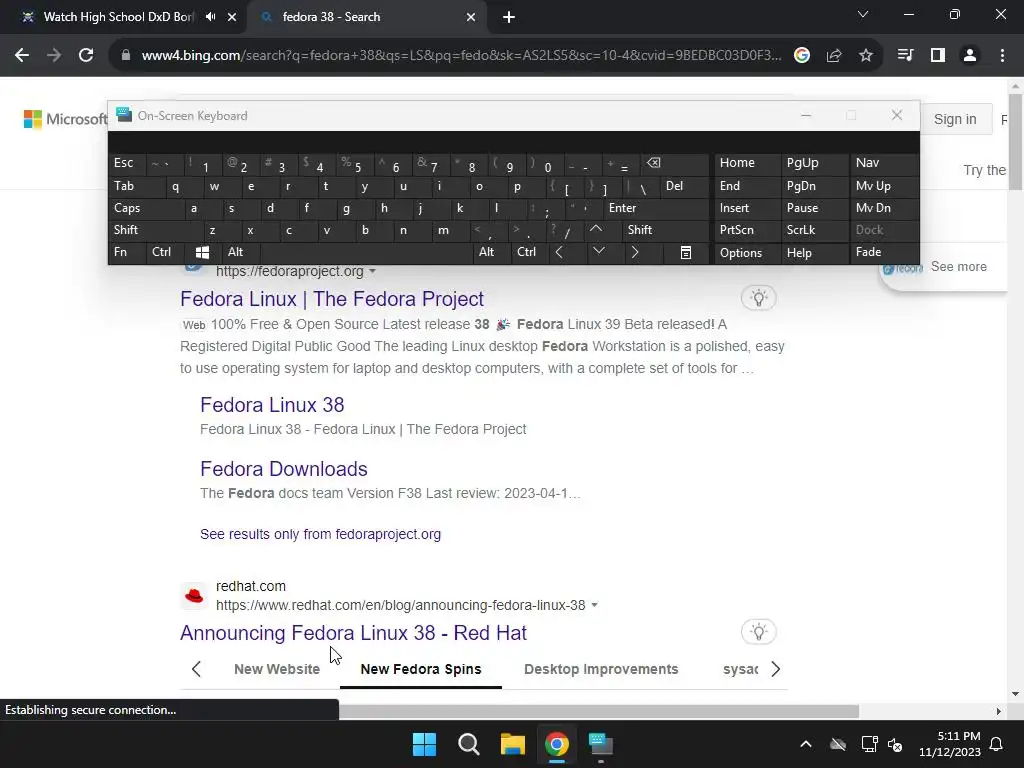Select the Desktop Improvements tab
Screen dimensions: 1024x768
click(601, 669)
